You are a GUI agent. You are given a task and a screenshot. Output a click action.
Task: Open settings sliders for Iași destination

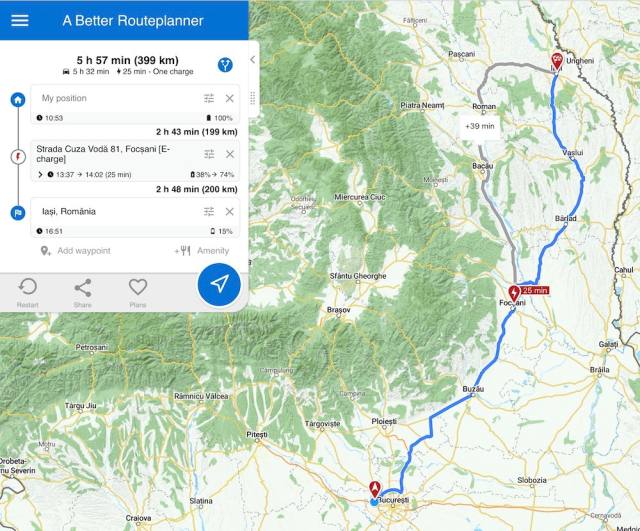click(x=209, y=211)
